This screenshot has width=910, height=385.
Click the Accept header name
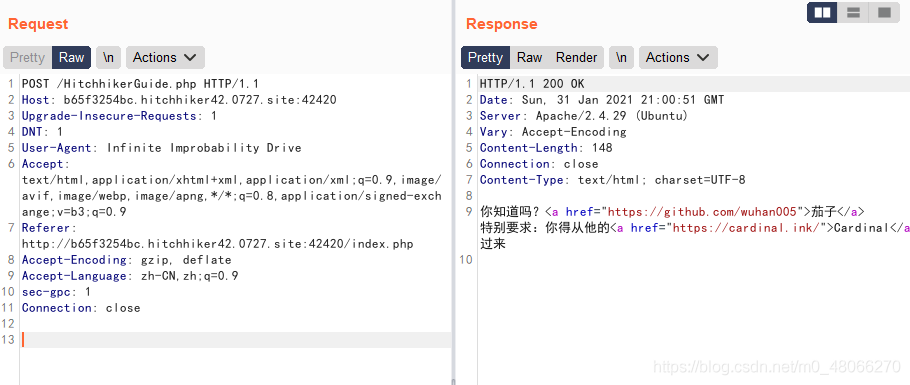pyautogui.click(x=44, y=164)
